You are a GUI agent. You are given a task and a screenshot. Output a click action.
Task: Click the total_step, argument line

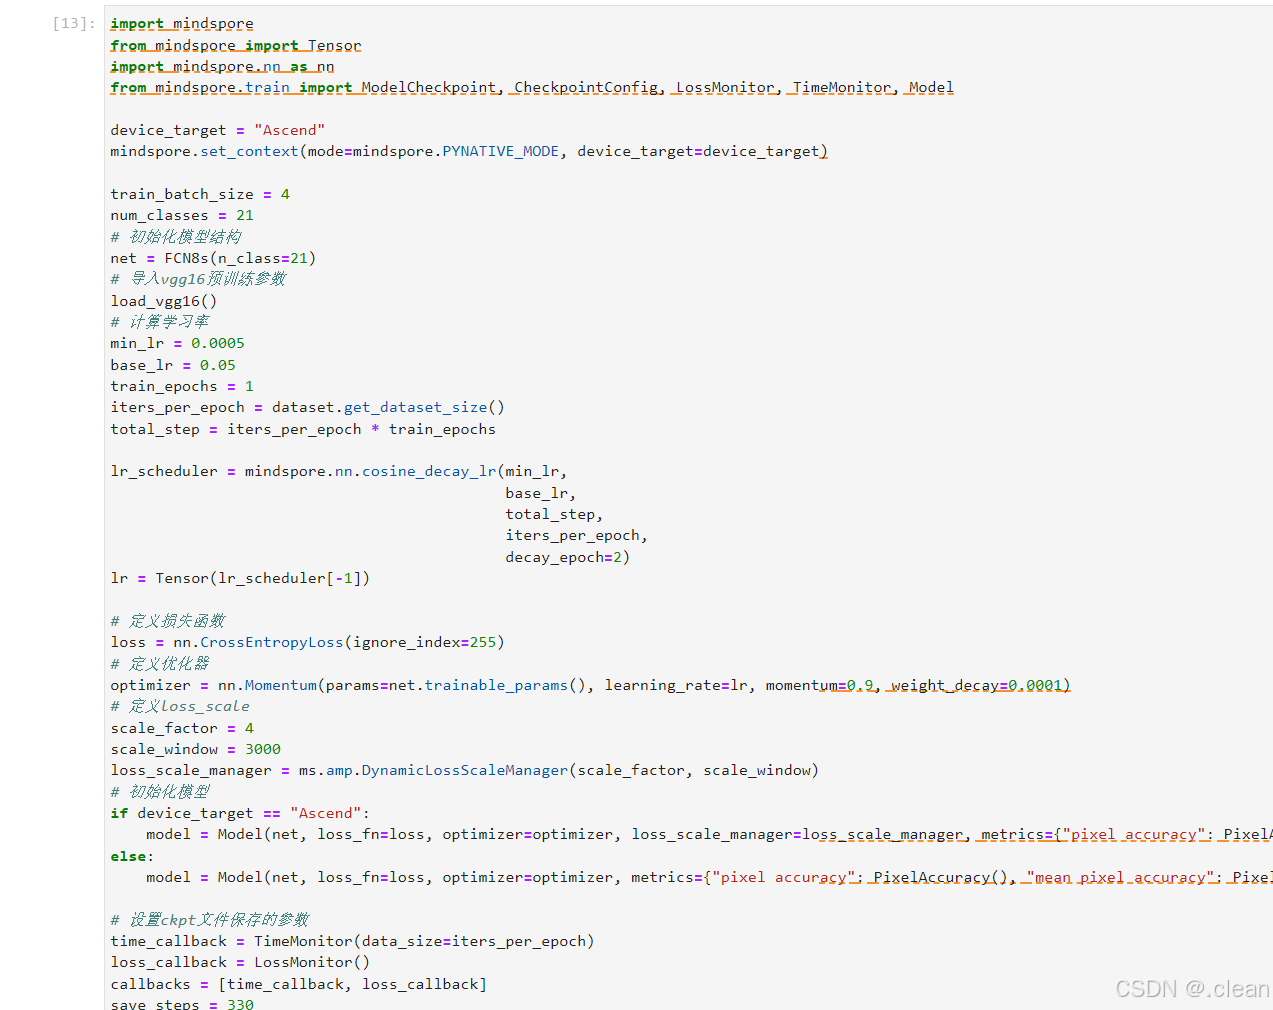[x=554, y=514]
